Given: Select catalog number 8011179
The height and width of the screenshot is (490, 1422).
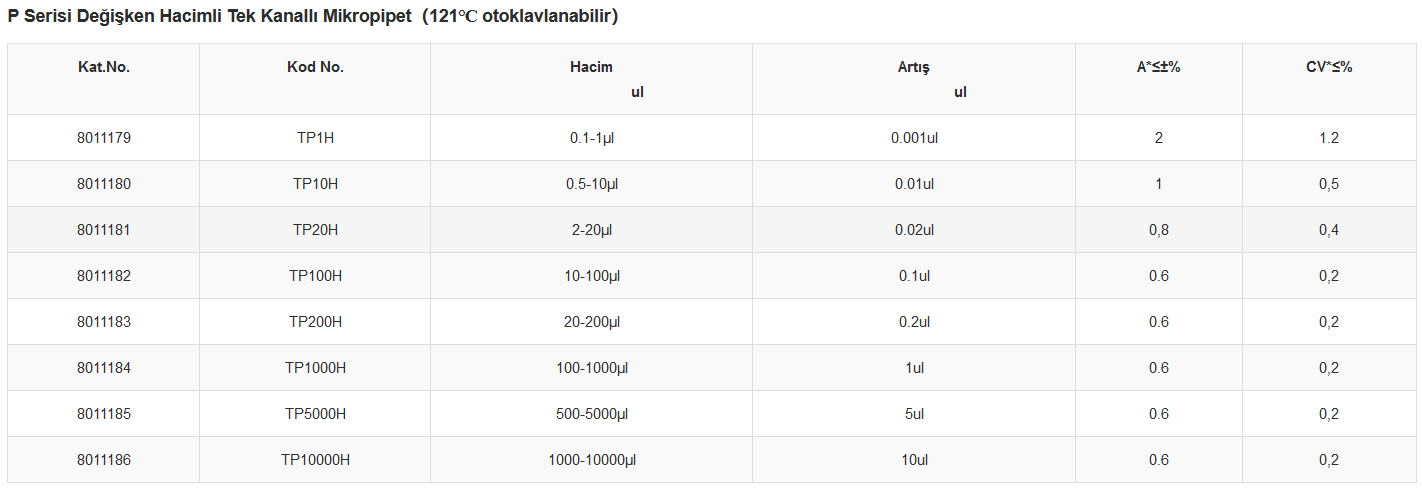Looking at the screenshot, I should (x=104, y=138).
